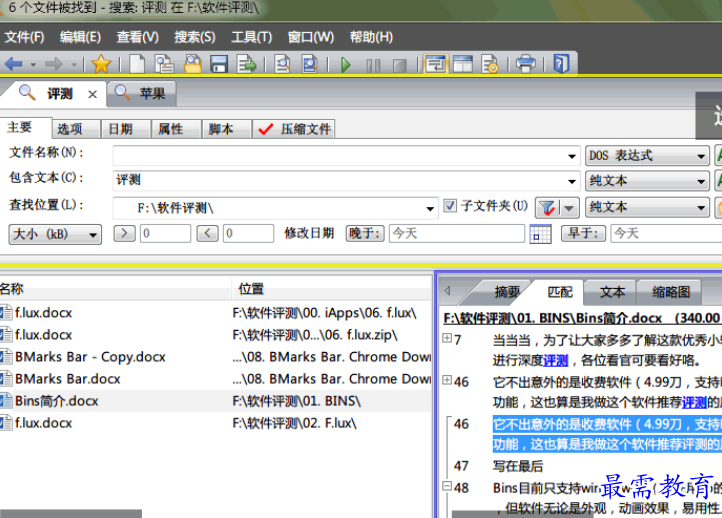Click the favorites star icon

pyautogui.click(x=101, y=64)
